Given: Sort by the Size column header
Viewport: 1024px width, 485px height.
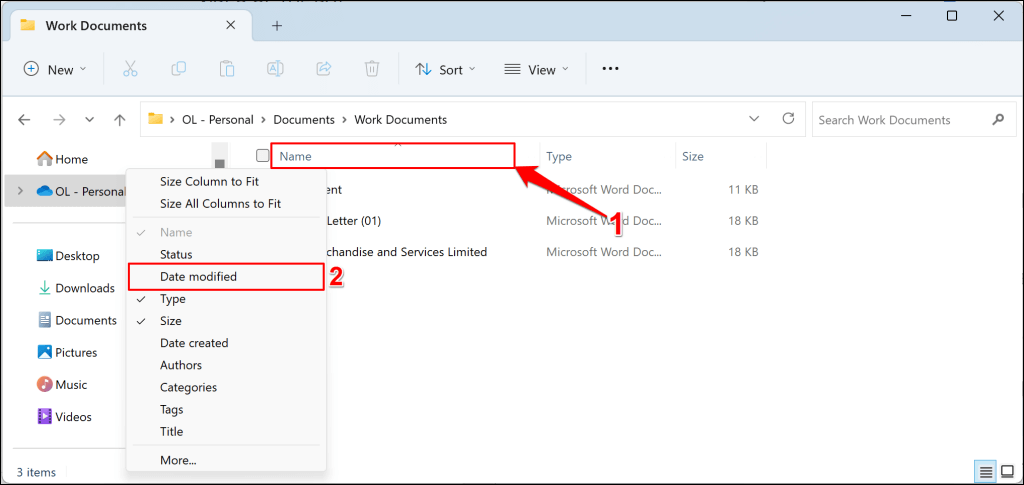Looking at the screenshot, I should point(720,156).
